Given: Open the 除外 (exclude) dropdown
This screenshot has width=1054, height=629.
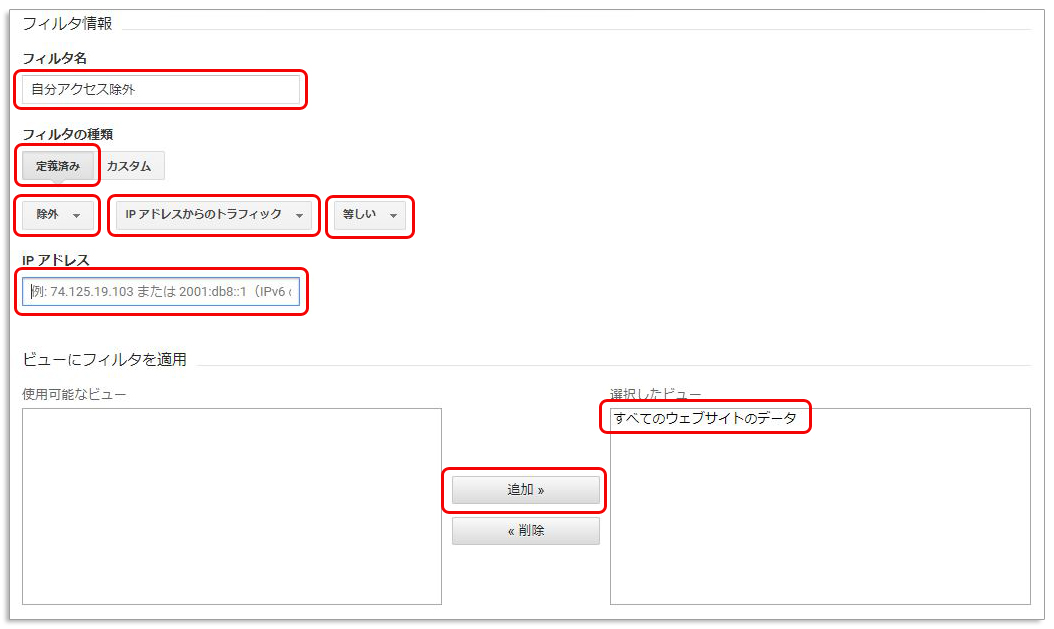Looking at the screenshot, I should coord(55,215).
